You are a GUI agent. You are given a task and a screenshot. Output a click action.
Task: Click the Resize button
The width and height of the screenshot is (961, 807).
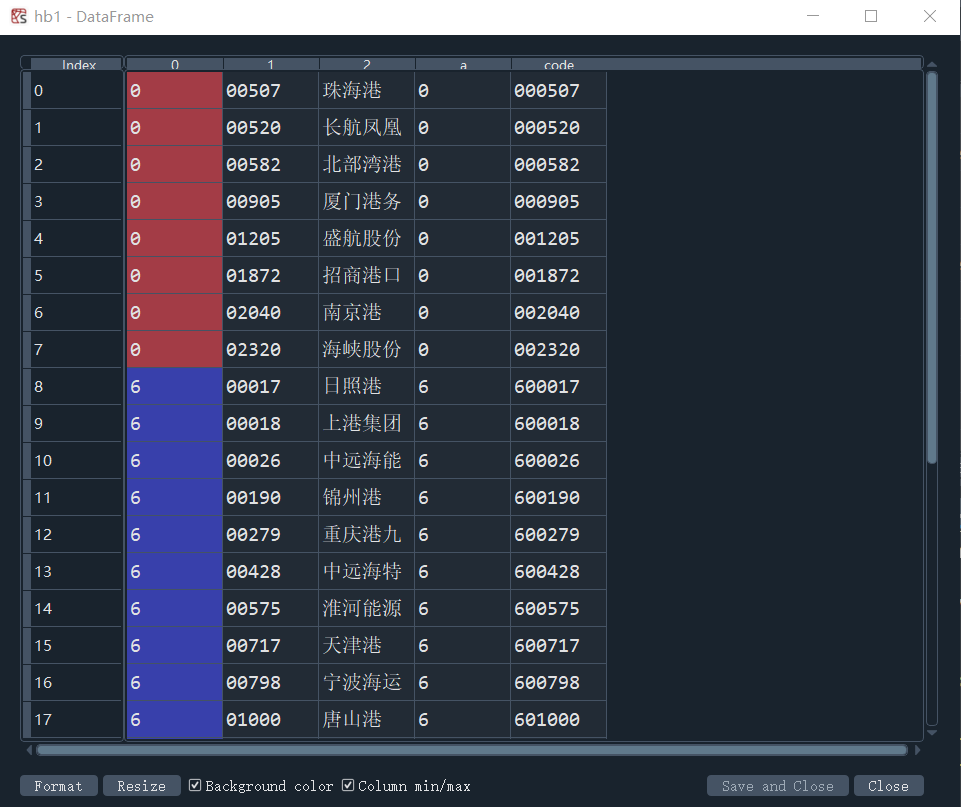point(142,786)
